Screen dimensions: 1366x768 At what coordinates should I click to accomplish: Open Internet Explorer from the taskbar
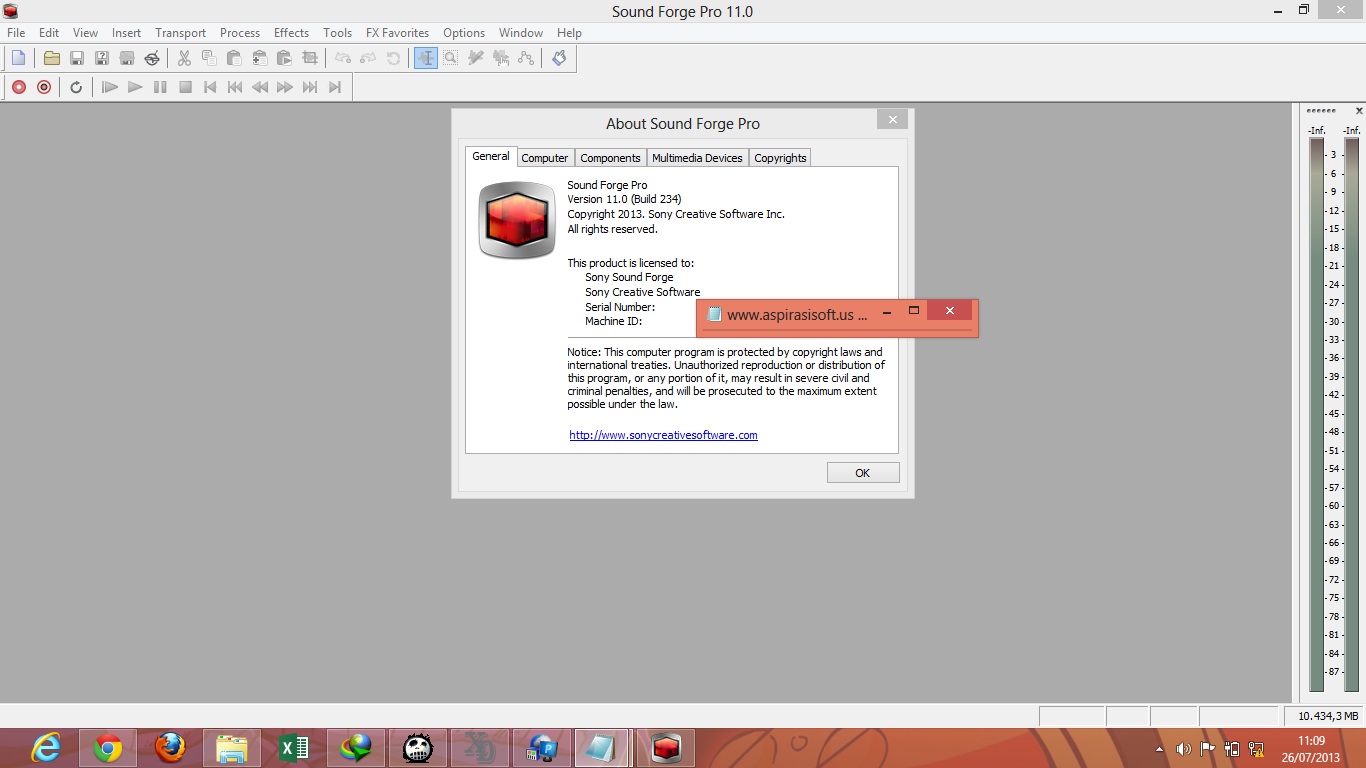[x=46, y=748]
